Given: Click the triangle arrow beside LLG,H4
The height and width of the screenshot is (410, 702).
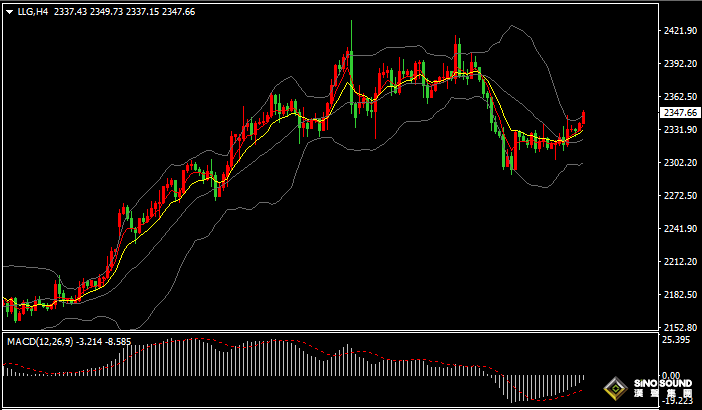Looking at the screenshot, I should click(x=8, y=12).
